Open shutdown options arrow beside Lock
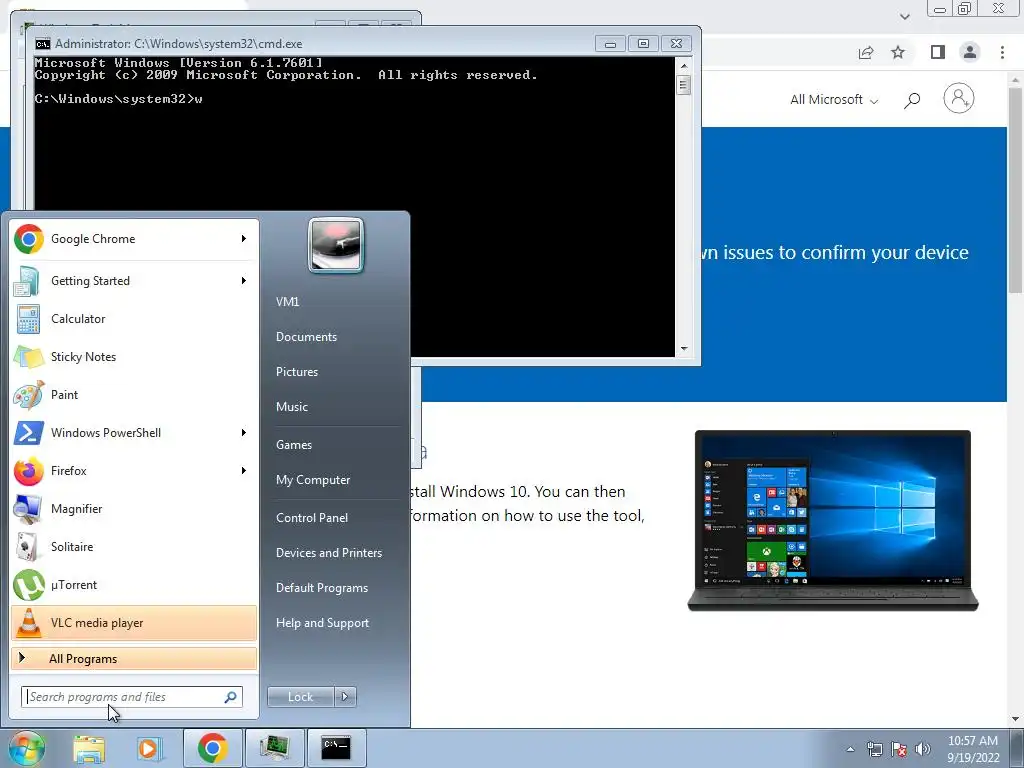1024x768 pixels. tap(345, 697)
